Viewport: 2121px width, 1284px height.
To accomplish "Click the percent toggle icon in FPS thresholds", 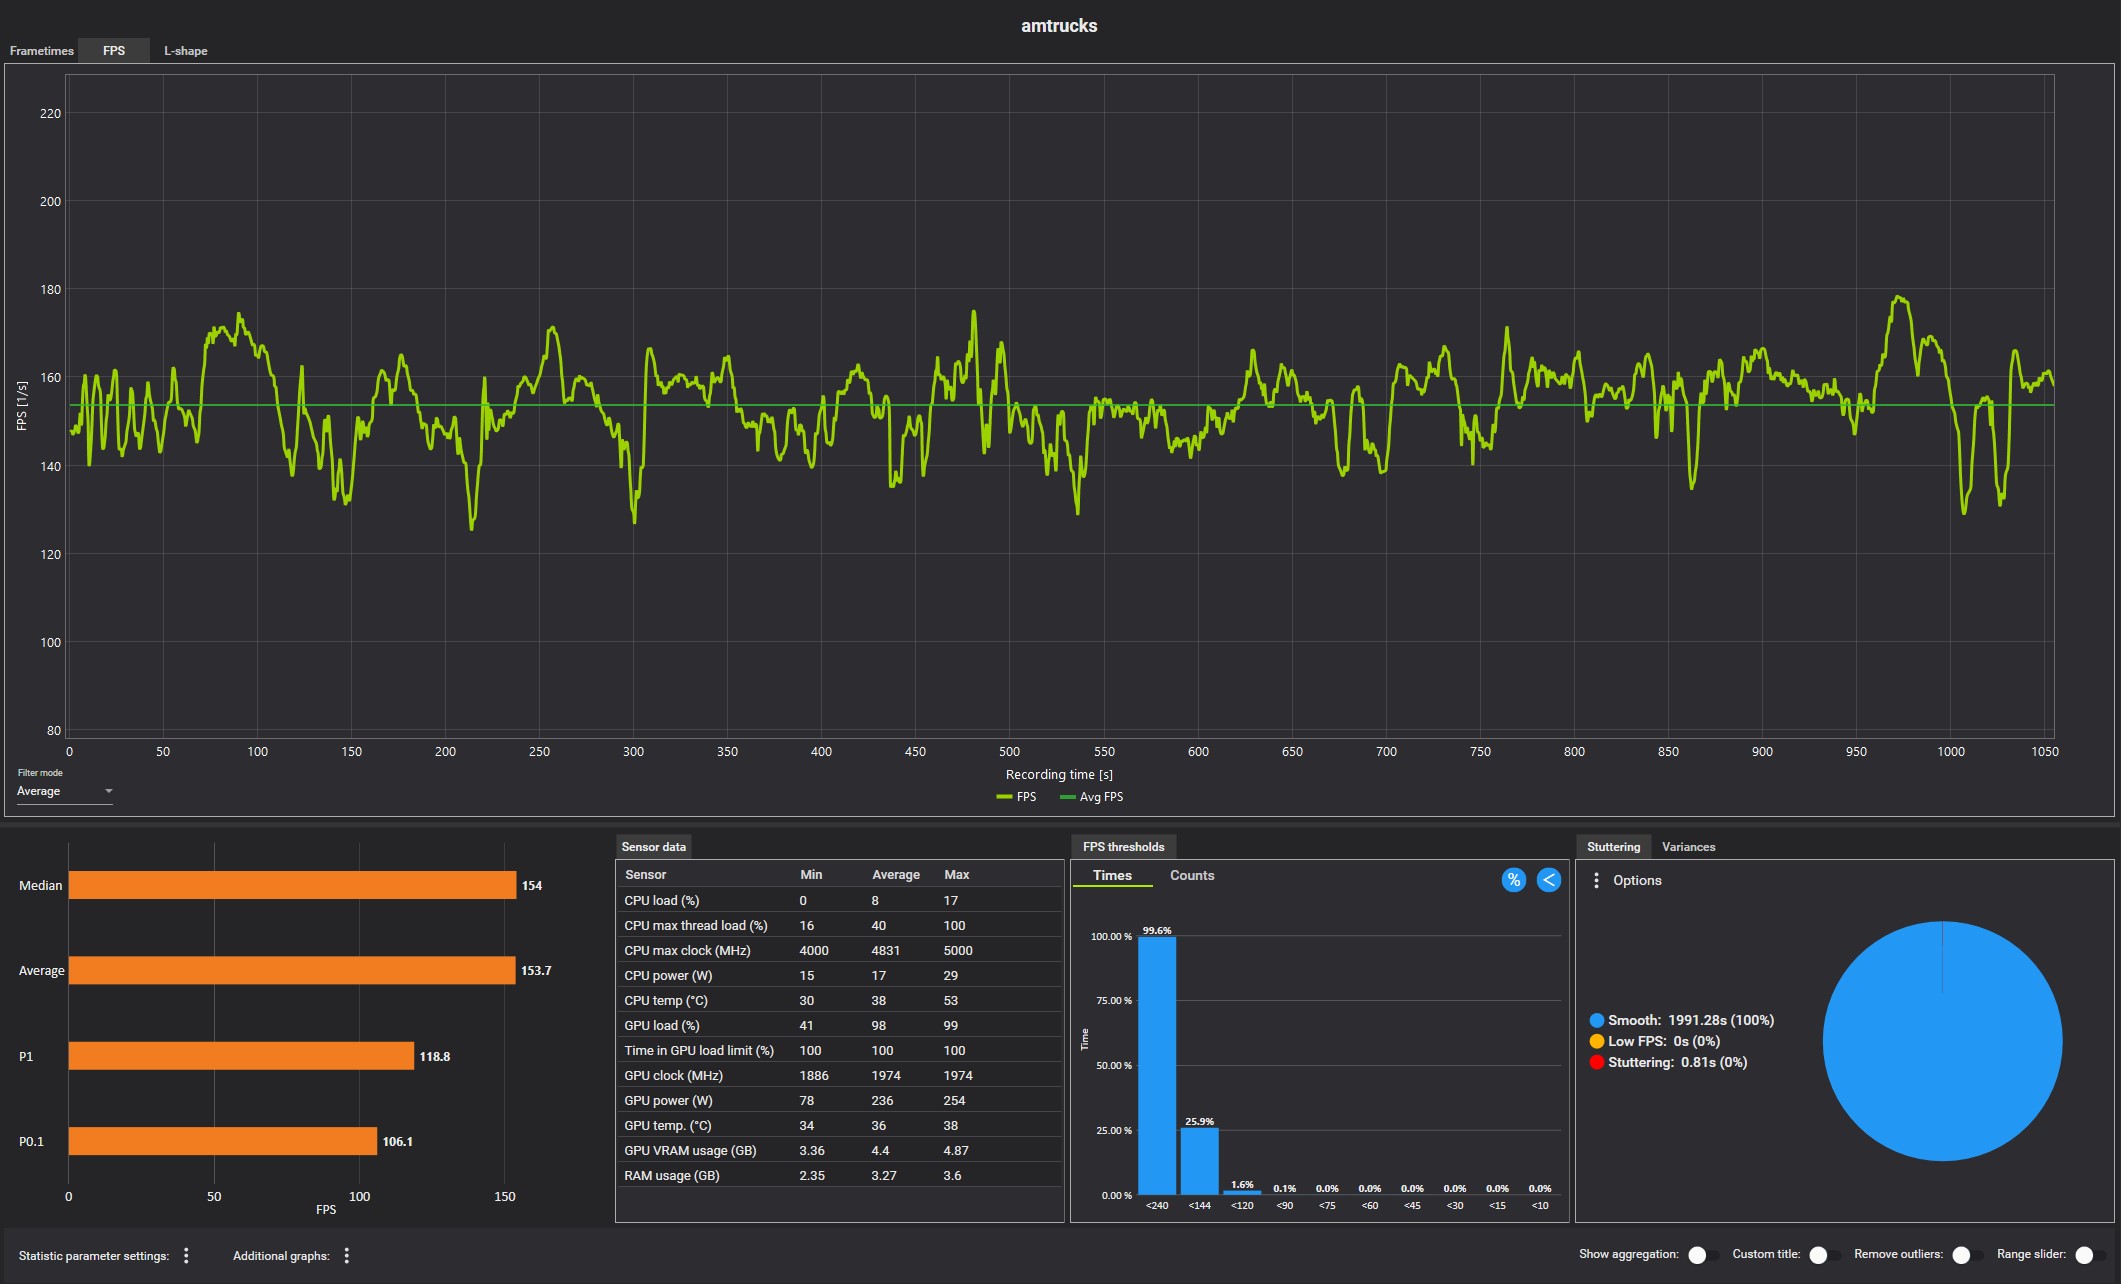I will [x=1513, y=880].
